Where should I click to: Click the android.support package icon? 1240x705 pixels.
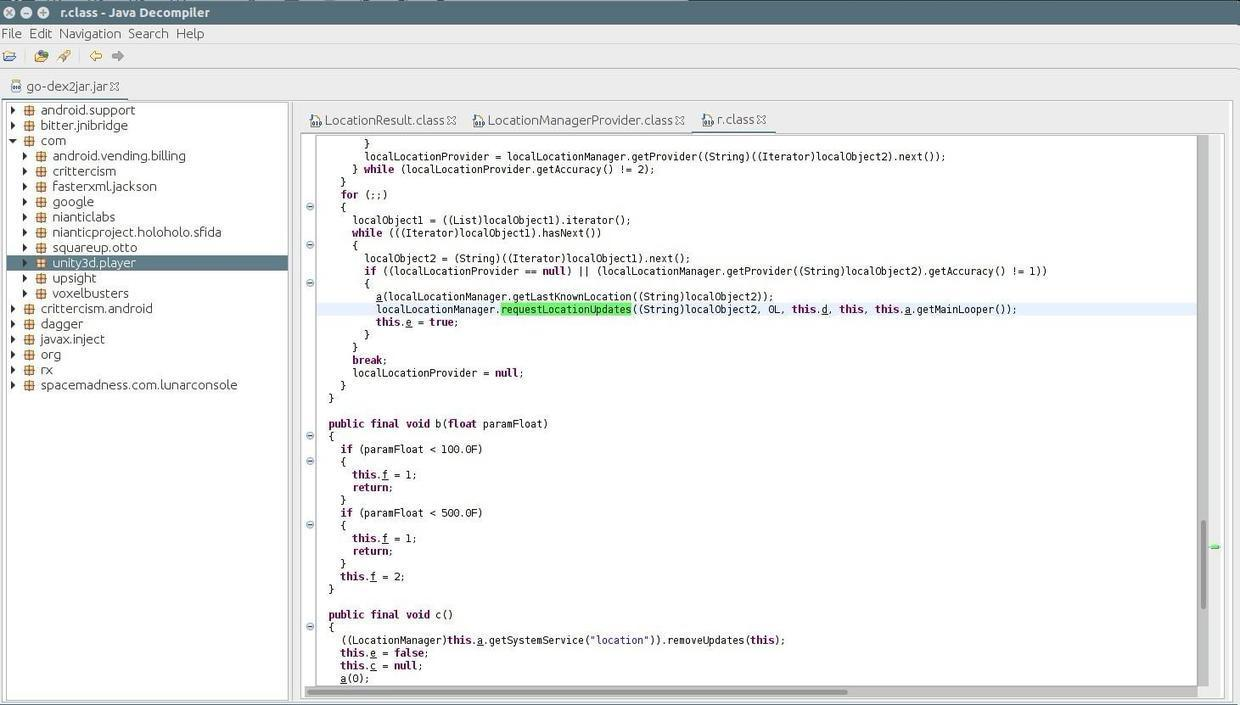pyautogui.click(x=29, y=110)
